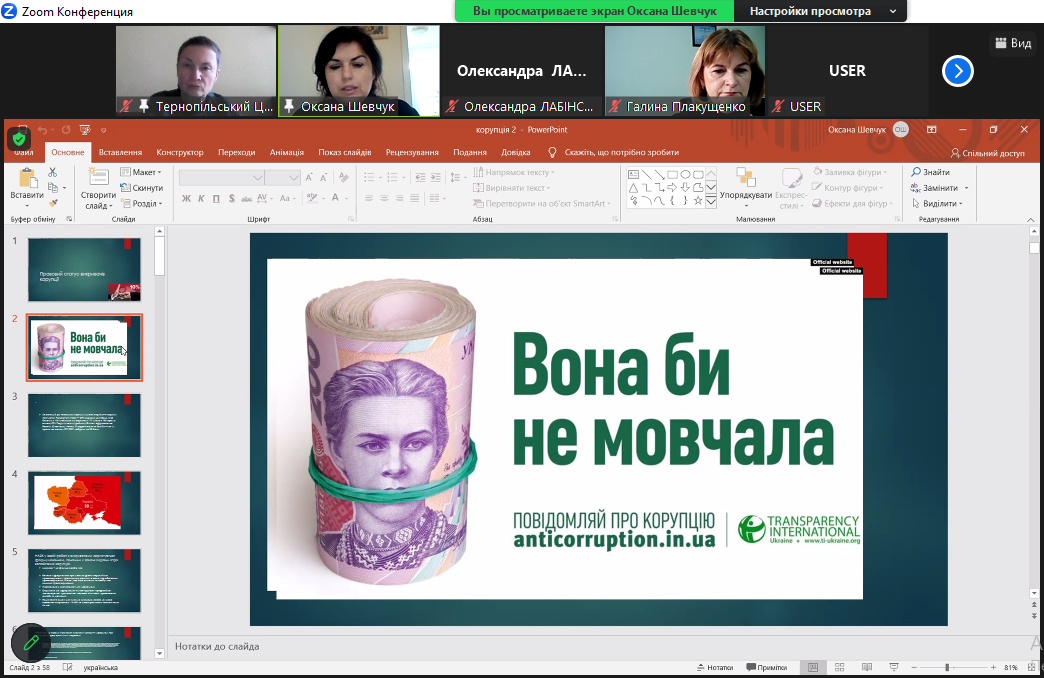Decrease font size with the A-down icon
This screenshot has height=678, width=1044.
pyautogui.click(x=324, y=177)
